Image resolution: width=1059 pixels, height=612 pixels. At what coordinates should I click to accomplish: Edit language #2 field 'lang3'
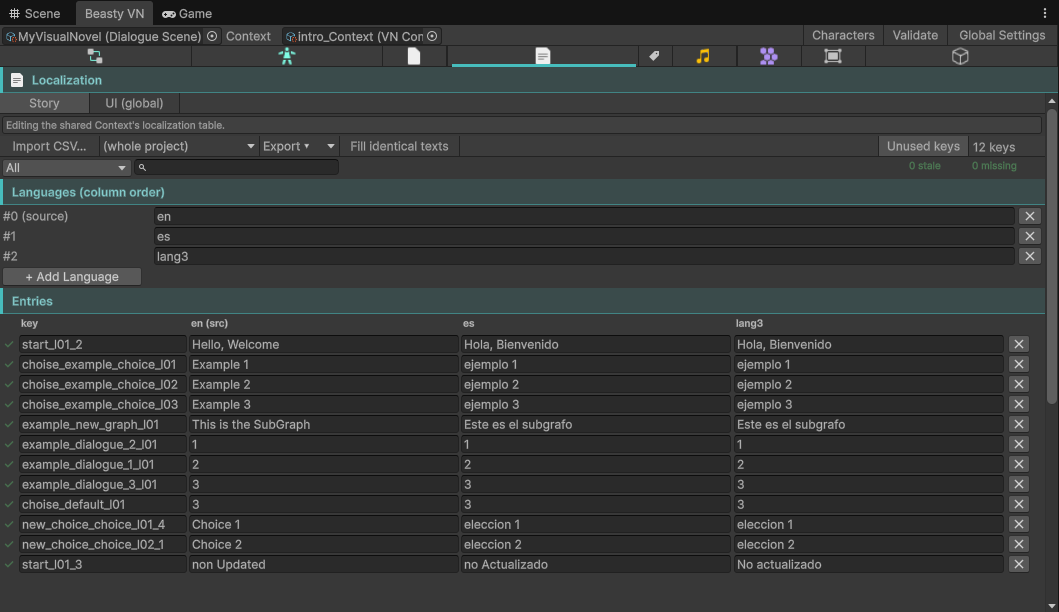(x=584, y=256)
